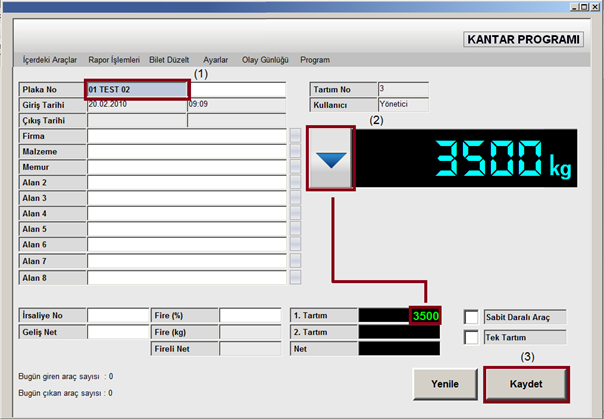Open the Malzeme lookup button
The height and width of the screenshot is (419, 604).
point(295,152)
